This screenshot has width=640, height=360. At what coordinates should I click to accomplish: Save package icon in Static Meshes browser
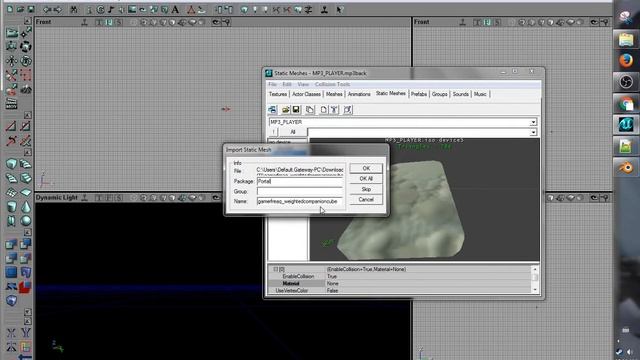(x=296, y=109)
